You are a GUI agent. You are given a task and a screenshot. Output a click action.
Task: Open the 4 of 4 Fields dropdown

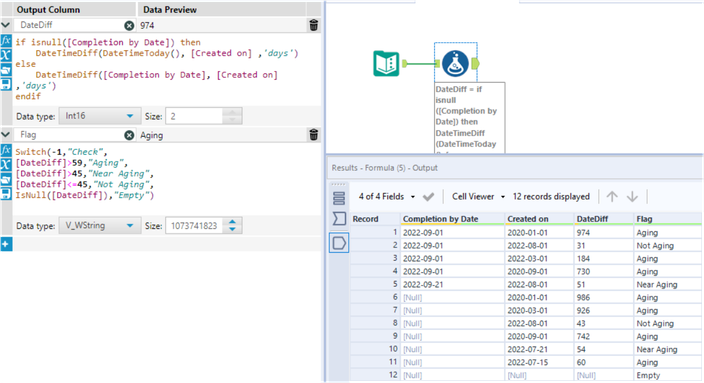click(x=387, y=197)
